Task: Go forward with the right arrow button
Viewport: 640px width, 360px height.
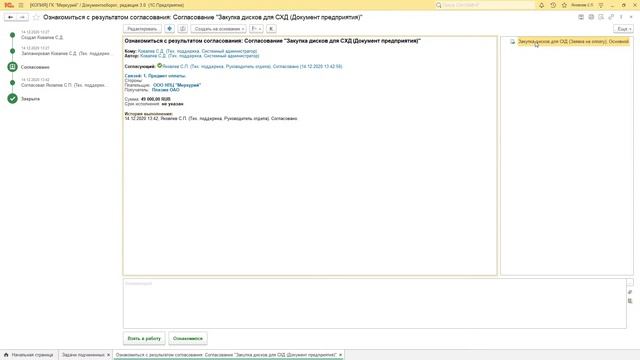Action: [x=22, y=17]
